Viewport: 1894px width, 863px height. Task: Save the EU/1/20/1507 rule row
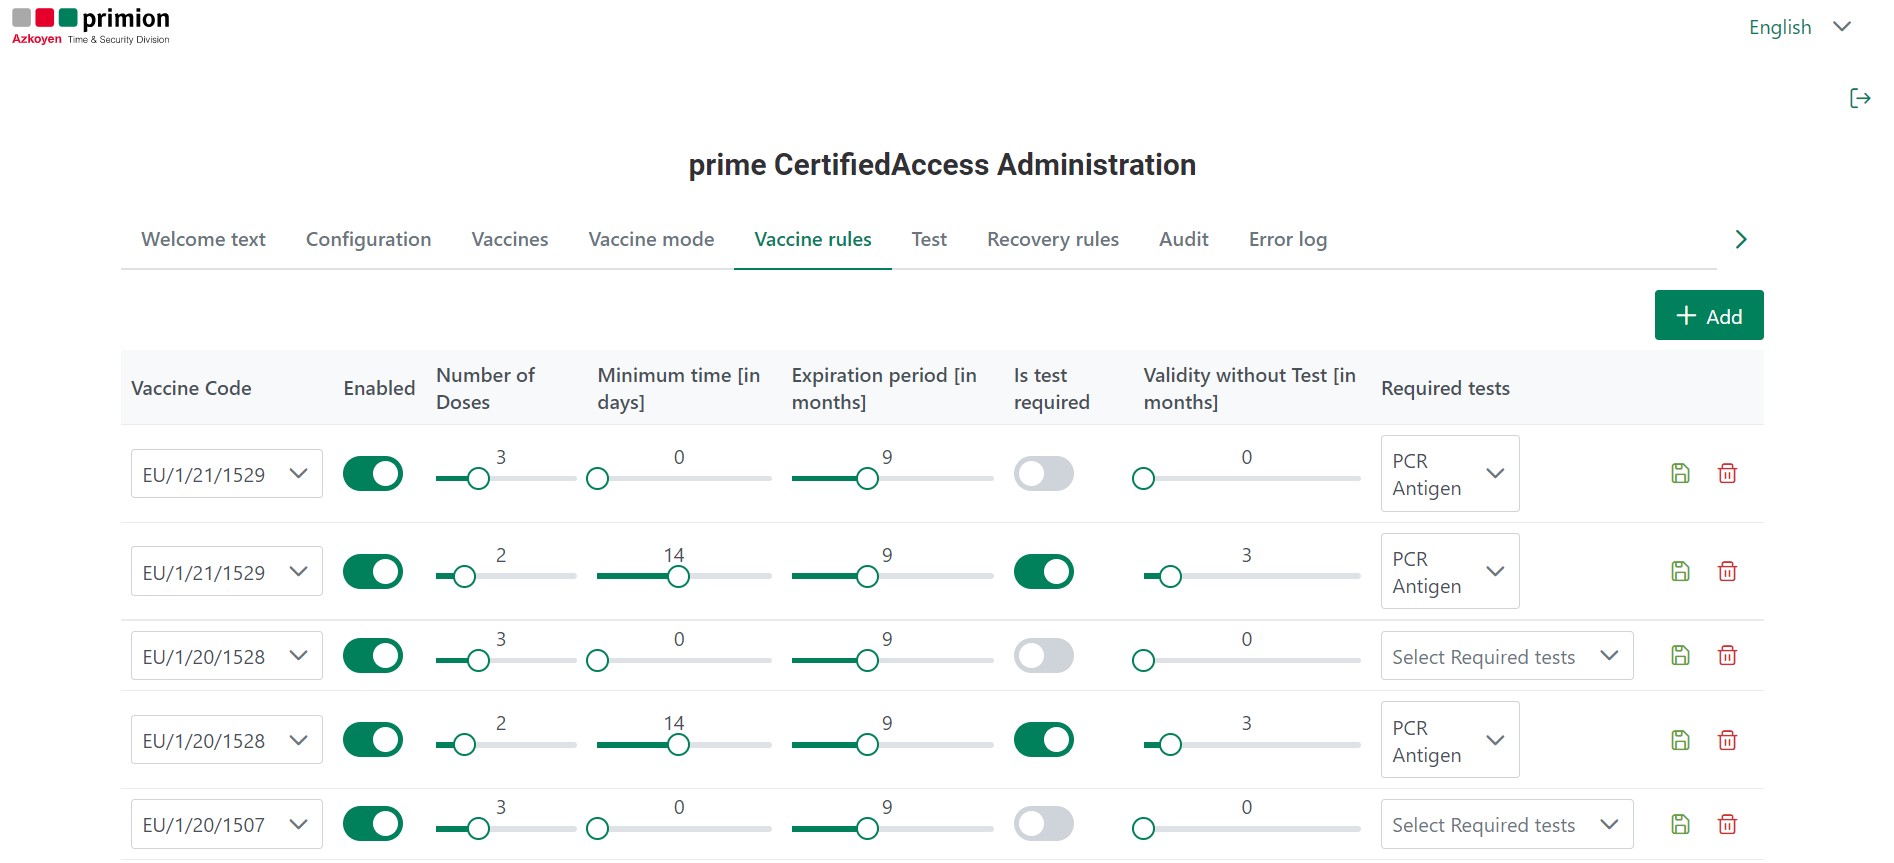[x=1680, y=825]
